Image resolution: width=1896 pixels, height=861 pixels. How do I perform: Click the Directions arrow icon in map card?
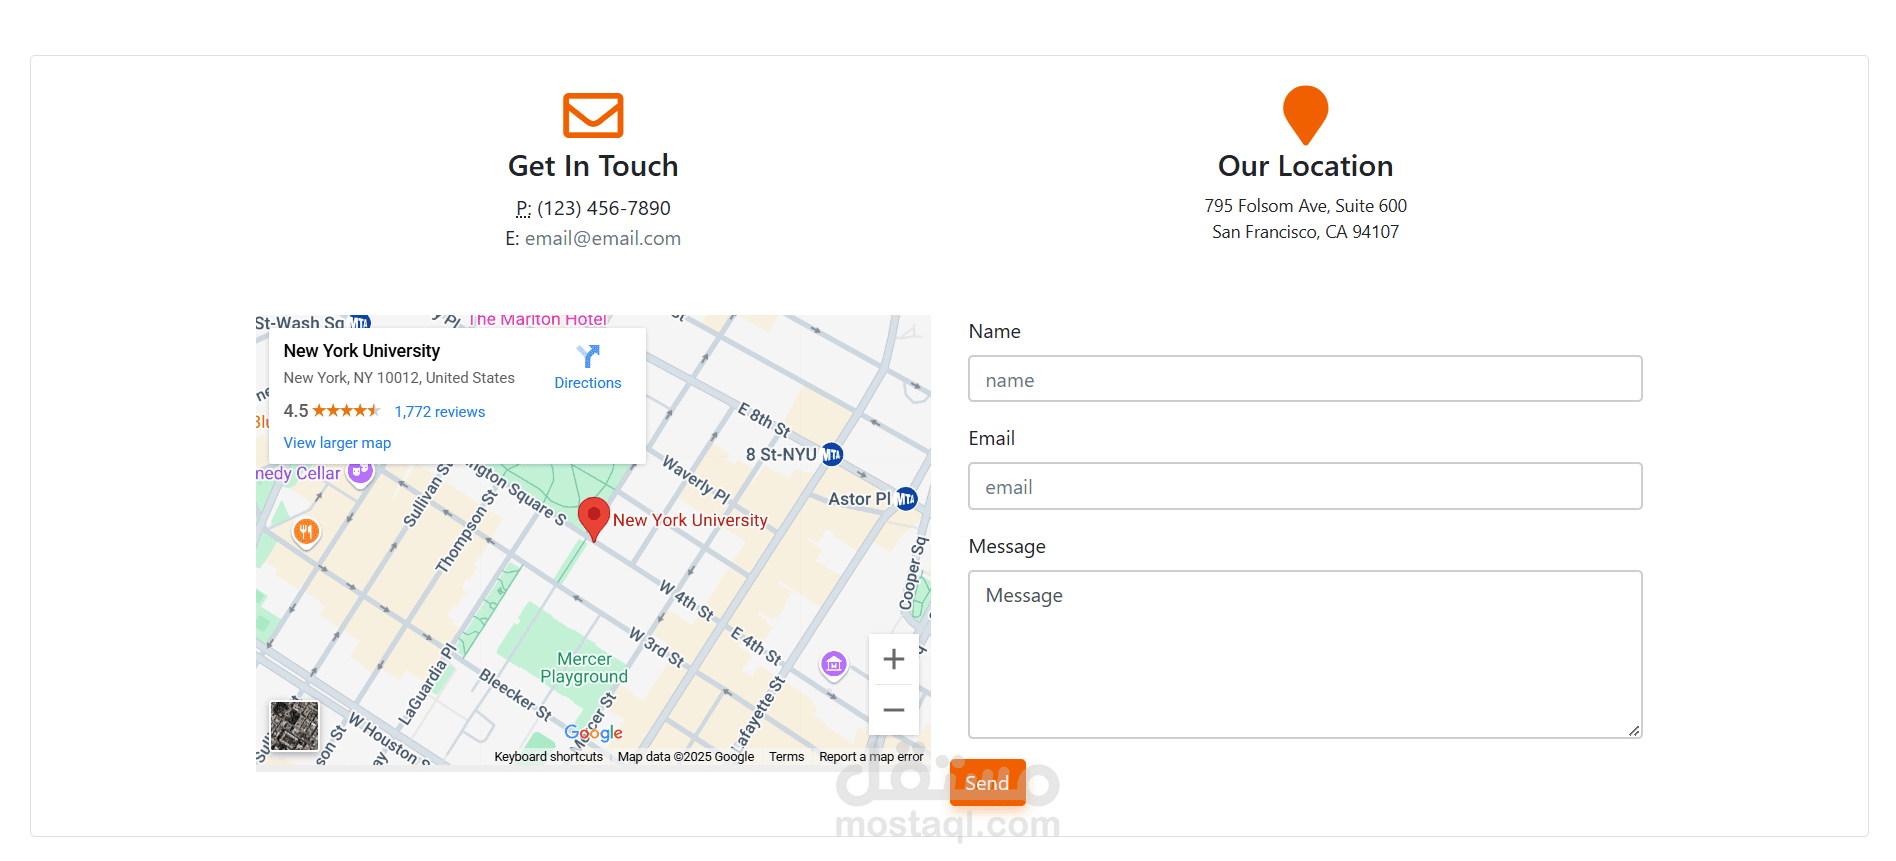point(588,357)
